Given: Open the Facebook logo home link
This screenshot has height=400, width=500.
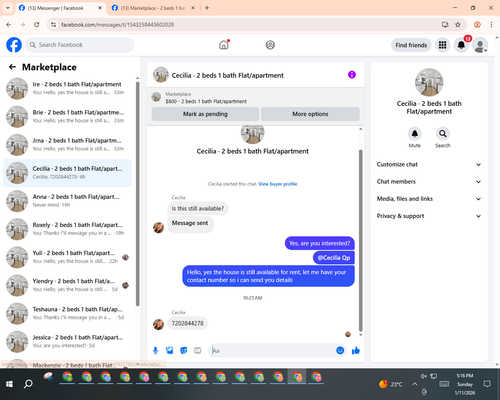Looking at the screenshot, I should click(x=14, y=45).
